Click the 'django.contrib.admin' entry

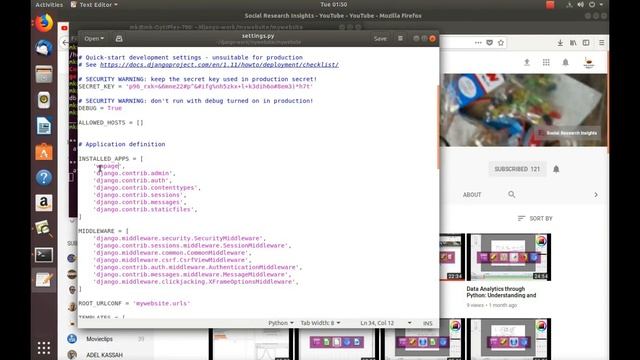(134, 173)
